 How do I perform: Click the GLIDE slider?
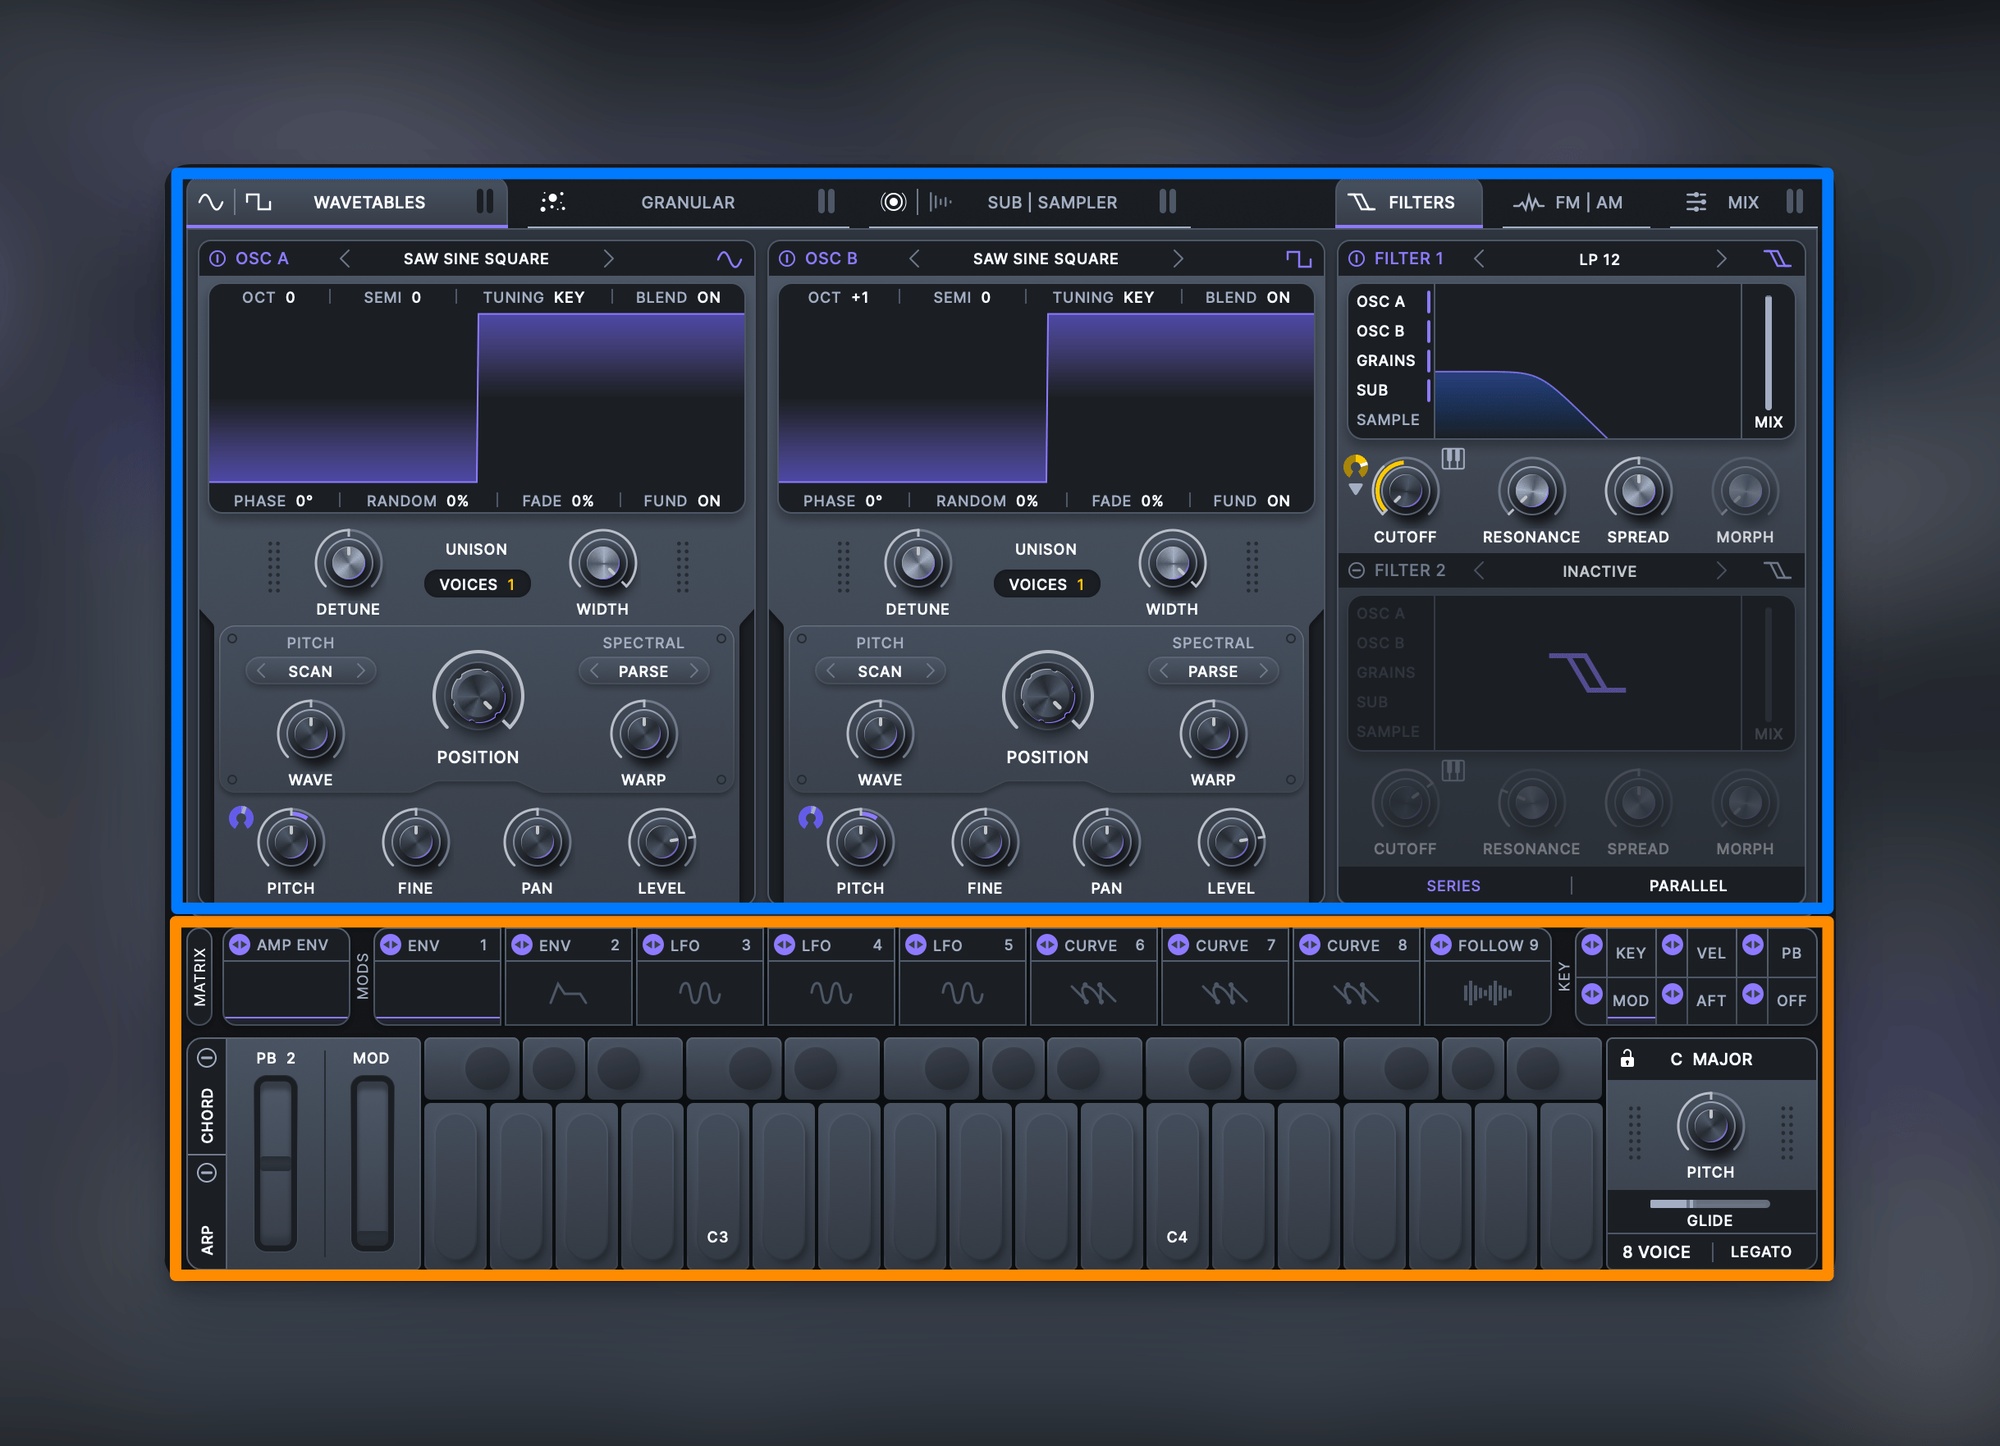pos(1709,1204)
